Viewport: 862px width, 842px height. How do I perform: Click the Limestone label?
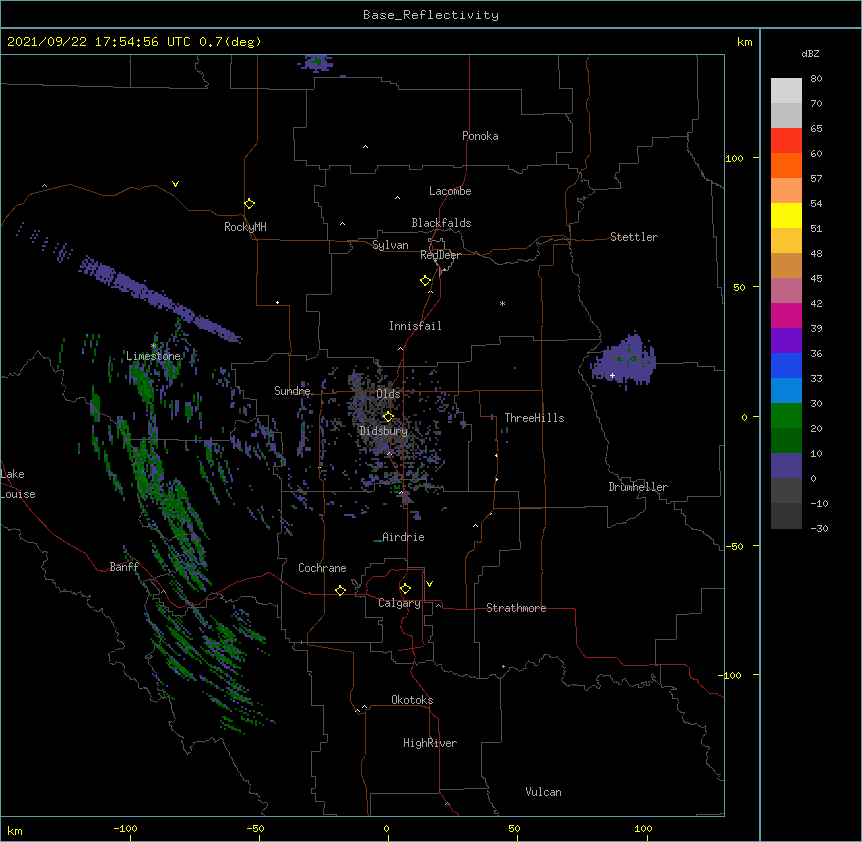click(153, 356)
